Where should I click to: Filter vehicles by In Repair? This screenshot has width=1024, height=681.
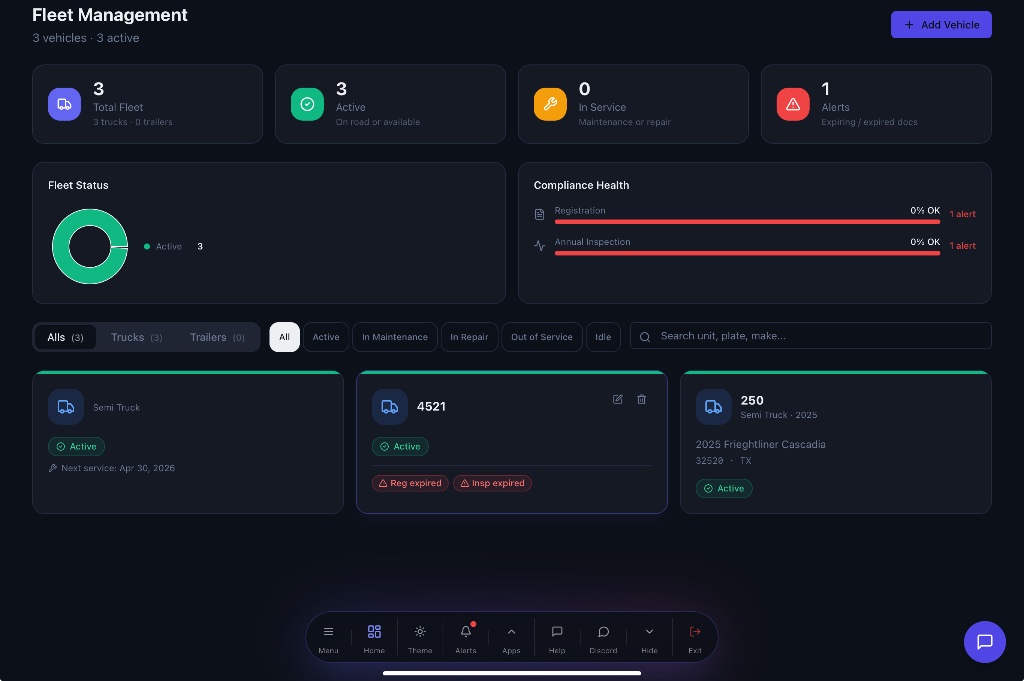[x=470, y=337]
